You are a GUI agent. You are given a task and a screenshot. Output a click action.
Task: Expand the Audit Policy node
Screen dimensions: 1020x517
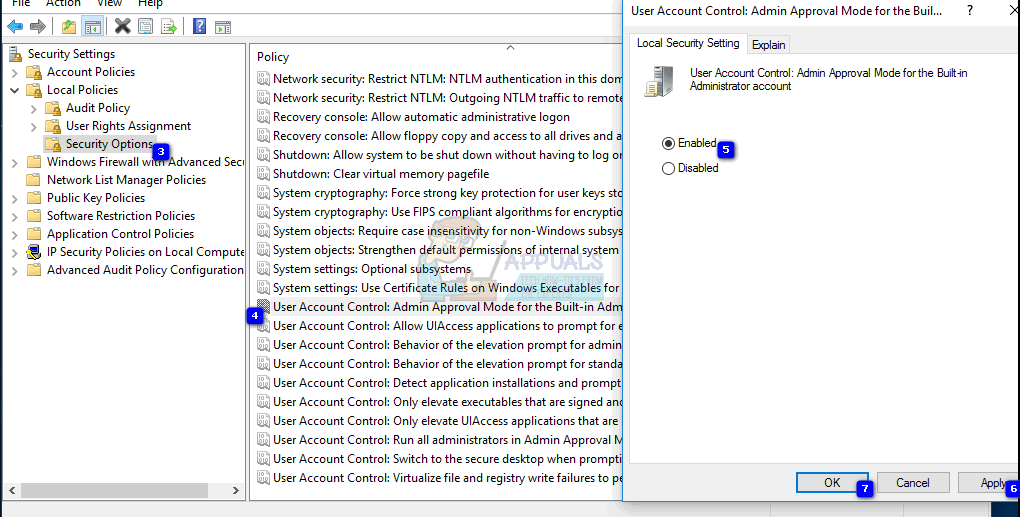pos(34,109)
